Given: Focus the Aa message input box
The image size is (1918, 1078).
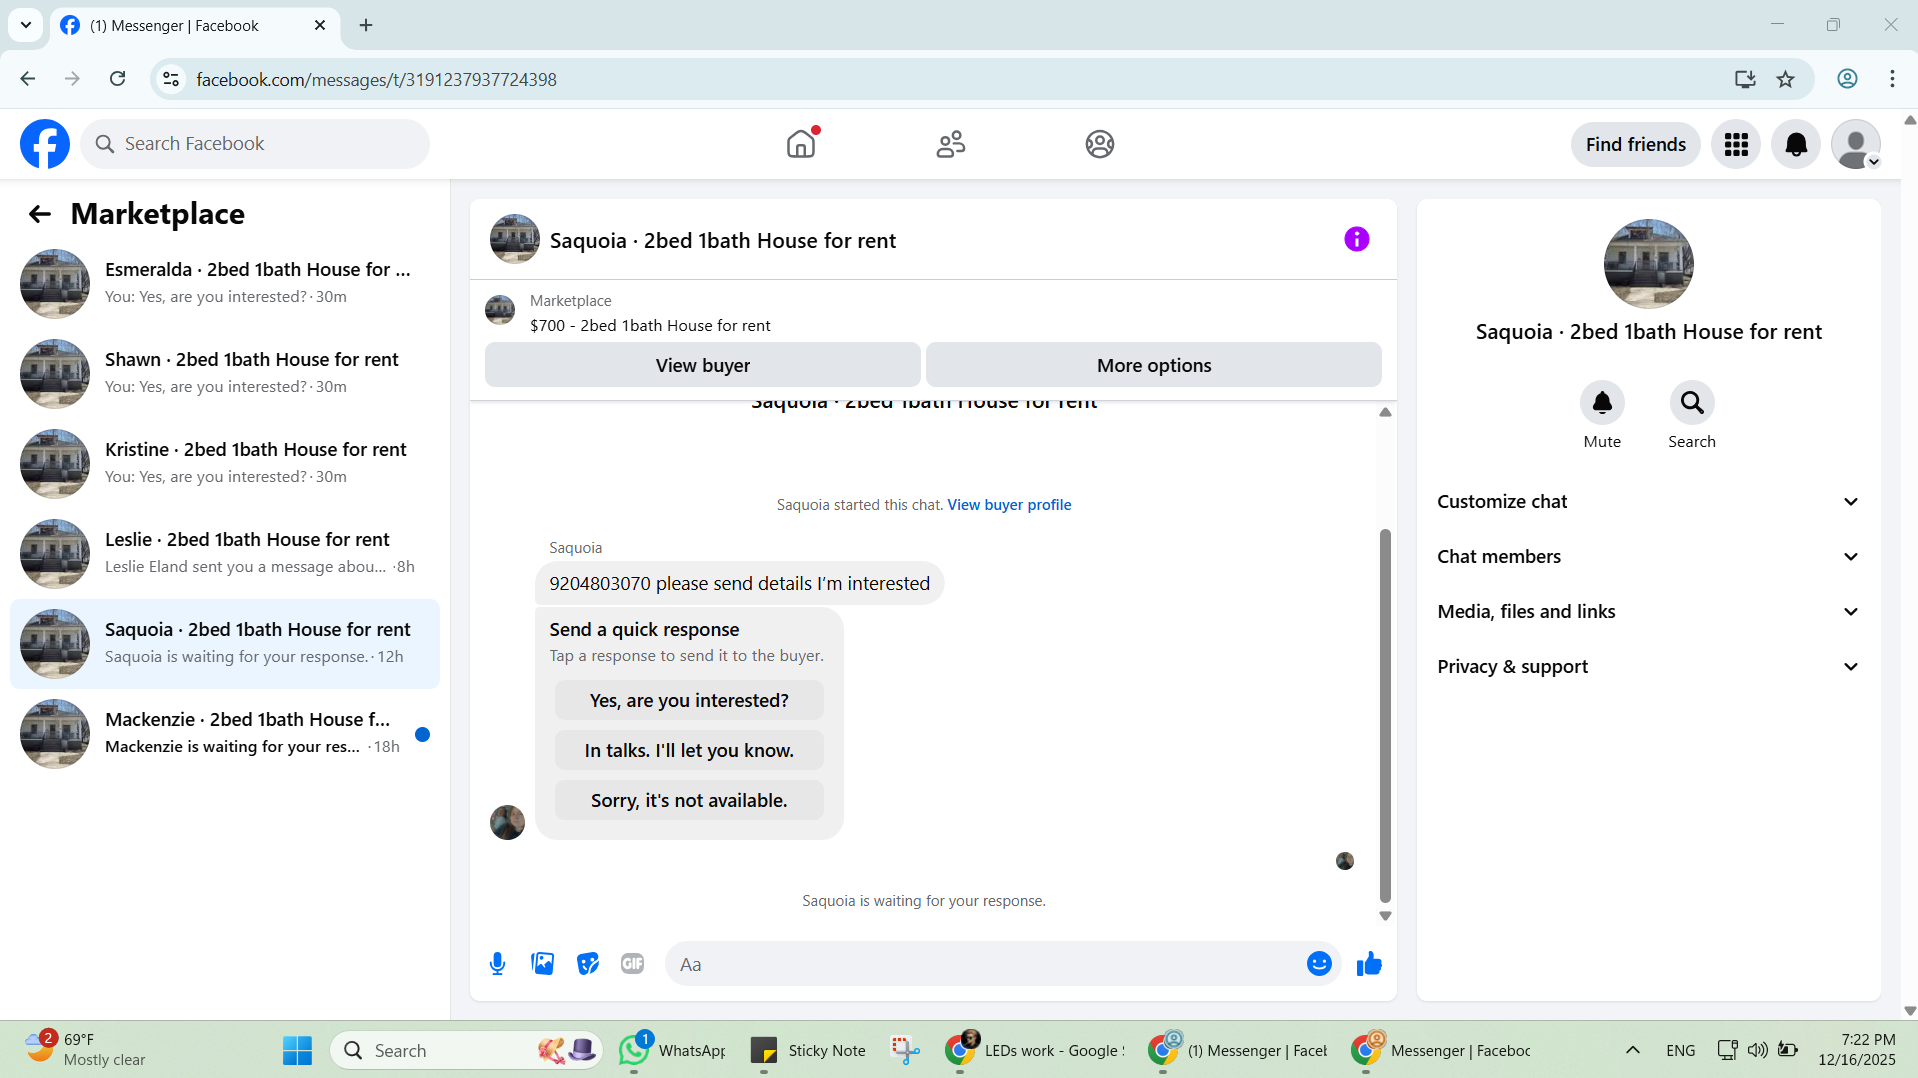Looking at the screenshot, I should [x=985, y=964].
